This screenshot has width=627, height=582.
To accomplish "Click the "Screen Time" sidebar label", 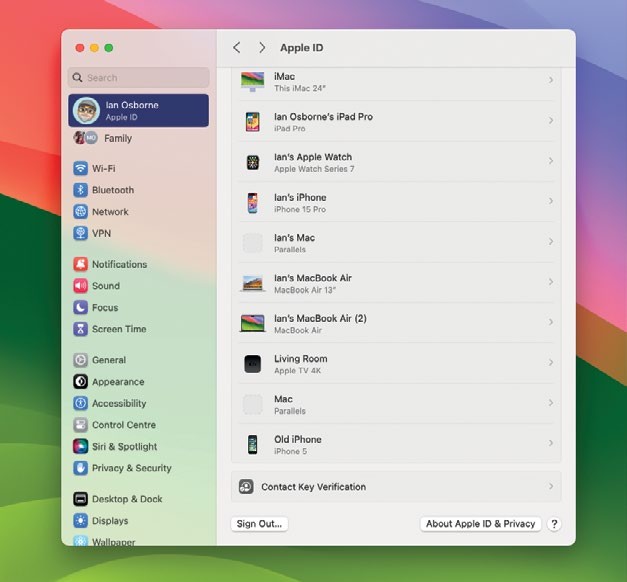I will (x=119, y=329).
